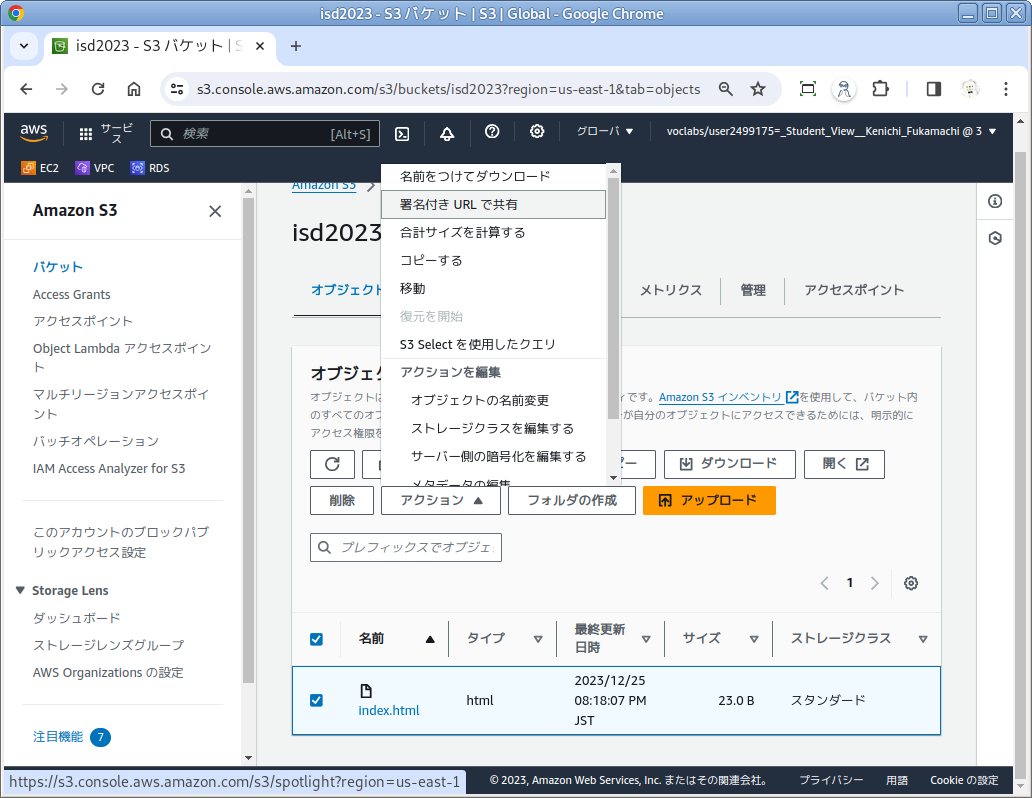This screenshot has height=798, width=1032.
Task: Open AWS CloudShell terminal icon
Action: tap(402, 133)
